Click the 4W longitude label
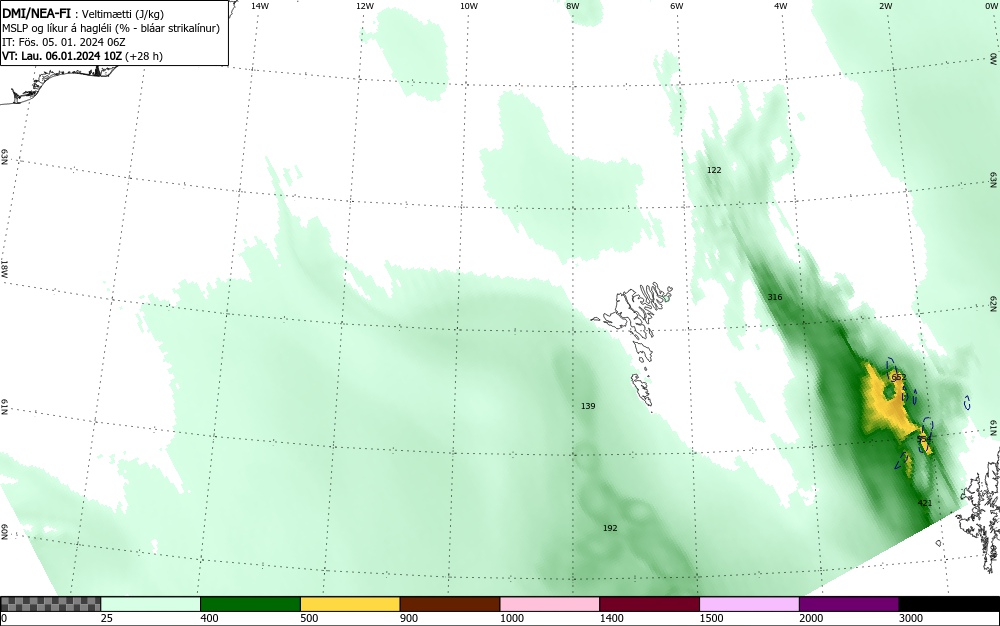Viewport: 1000px width, 626px height. point(781,6)
